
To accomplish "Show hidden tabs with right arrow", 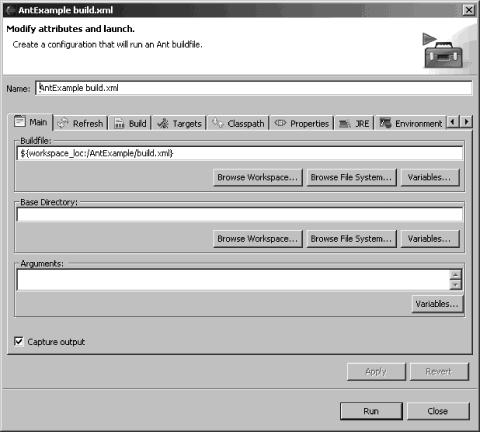I will point(467,122).
